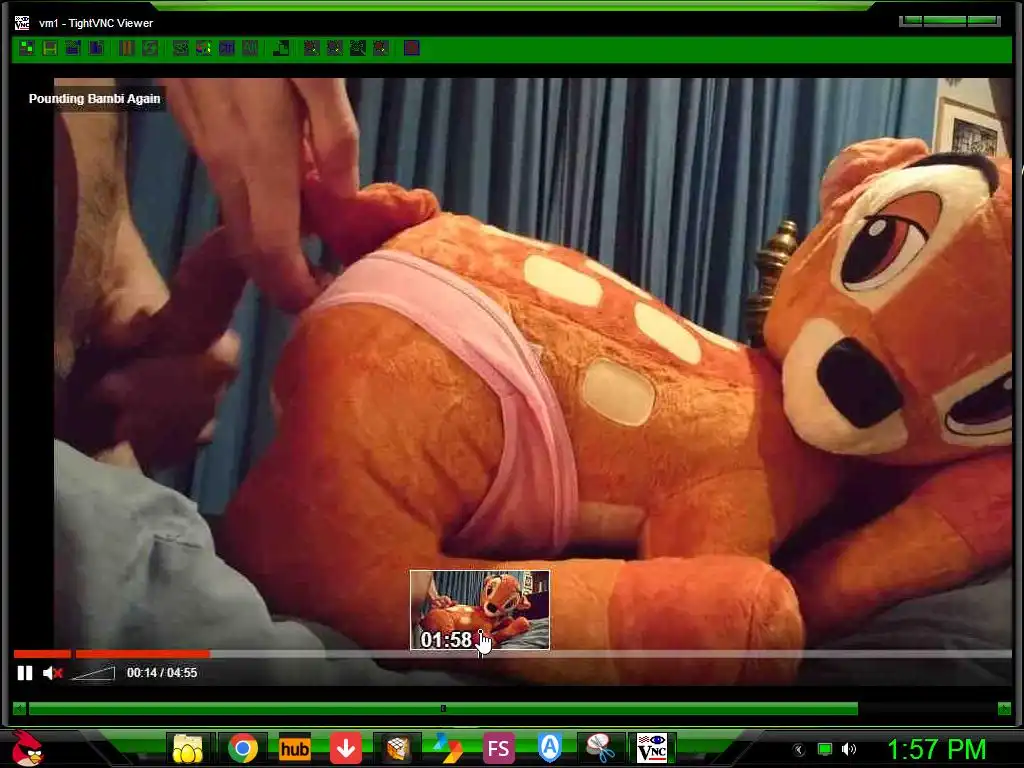
Task: Open the system volume tray icon
Action: tap(849, 750)
